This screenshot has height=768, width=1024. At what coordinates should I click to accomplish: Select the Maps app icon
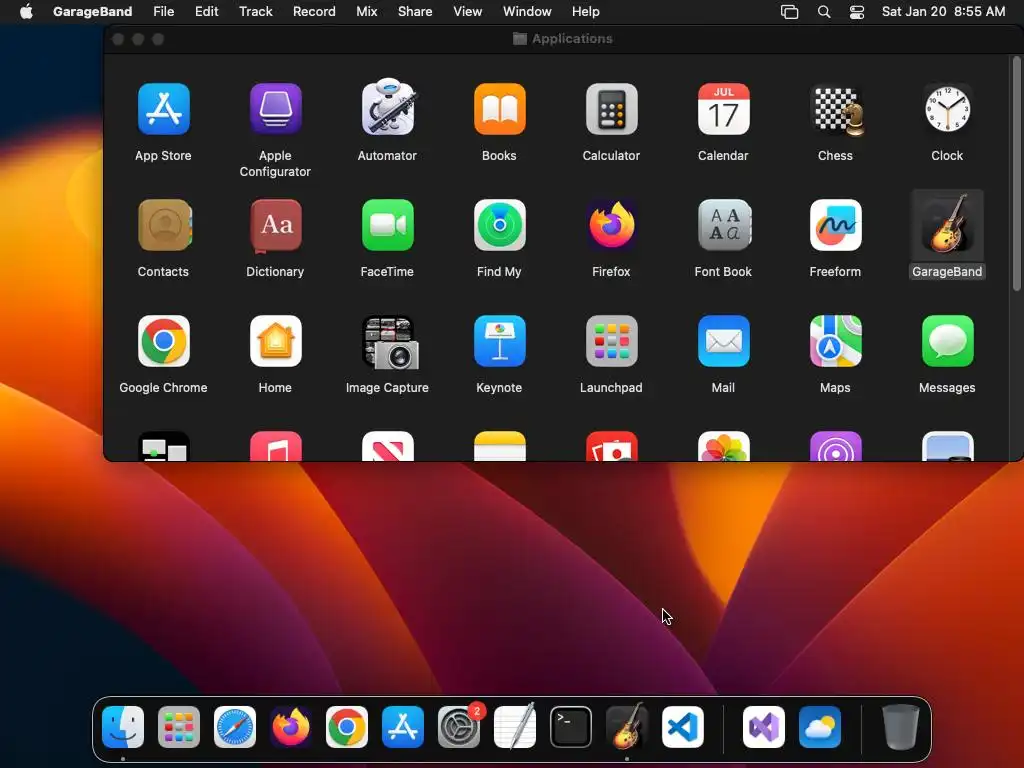(836, 341)
